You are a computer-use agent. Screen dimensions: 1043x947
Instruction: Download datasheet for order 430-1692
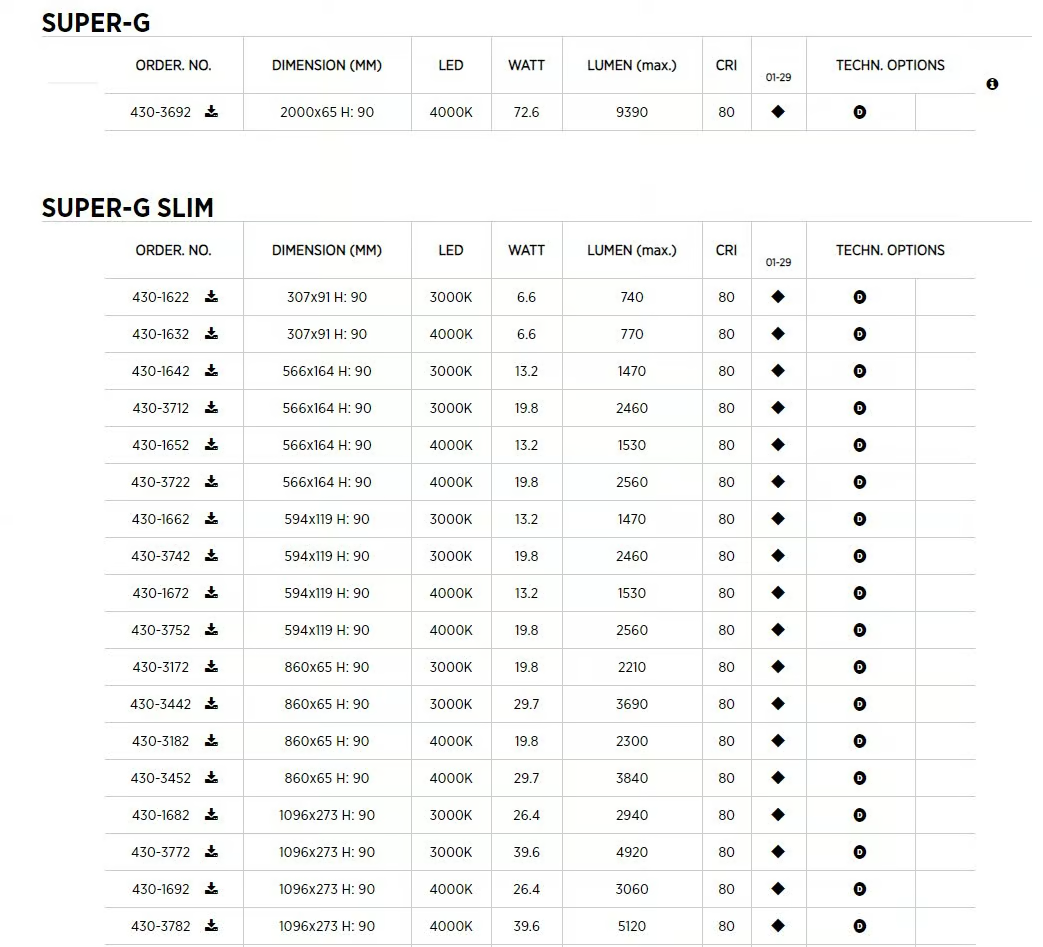(212, 888)
